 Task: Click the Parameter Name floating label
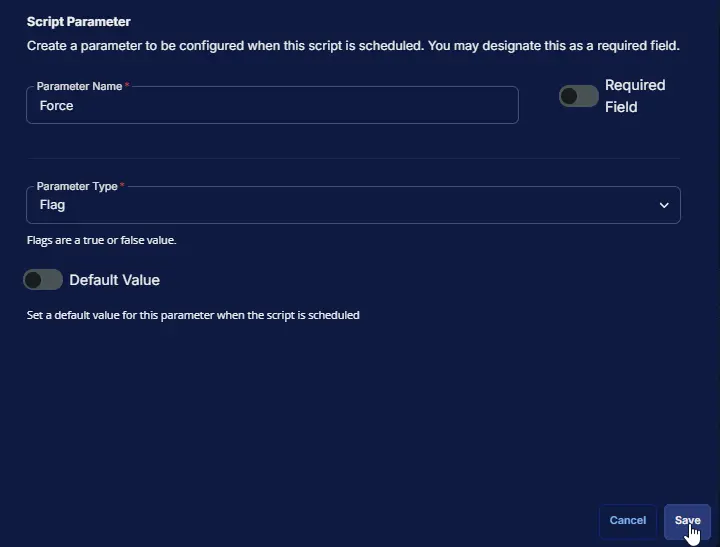[79, 87]
